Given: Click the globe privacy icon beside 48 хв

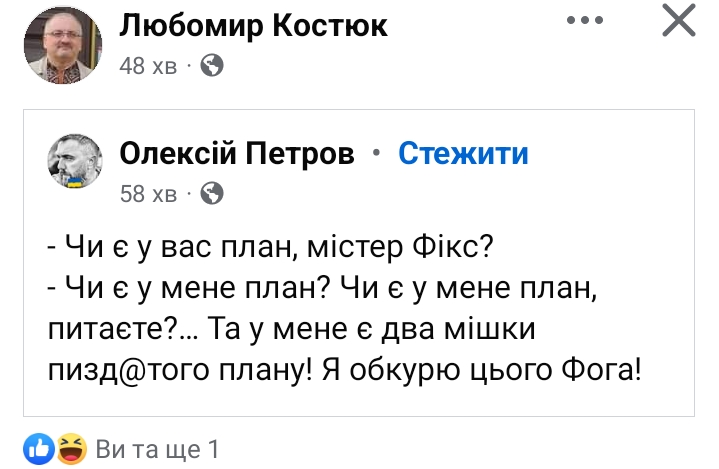Looking at the screenshot, I should coord(212,66).
